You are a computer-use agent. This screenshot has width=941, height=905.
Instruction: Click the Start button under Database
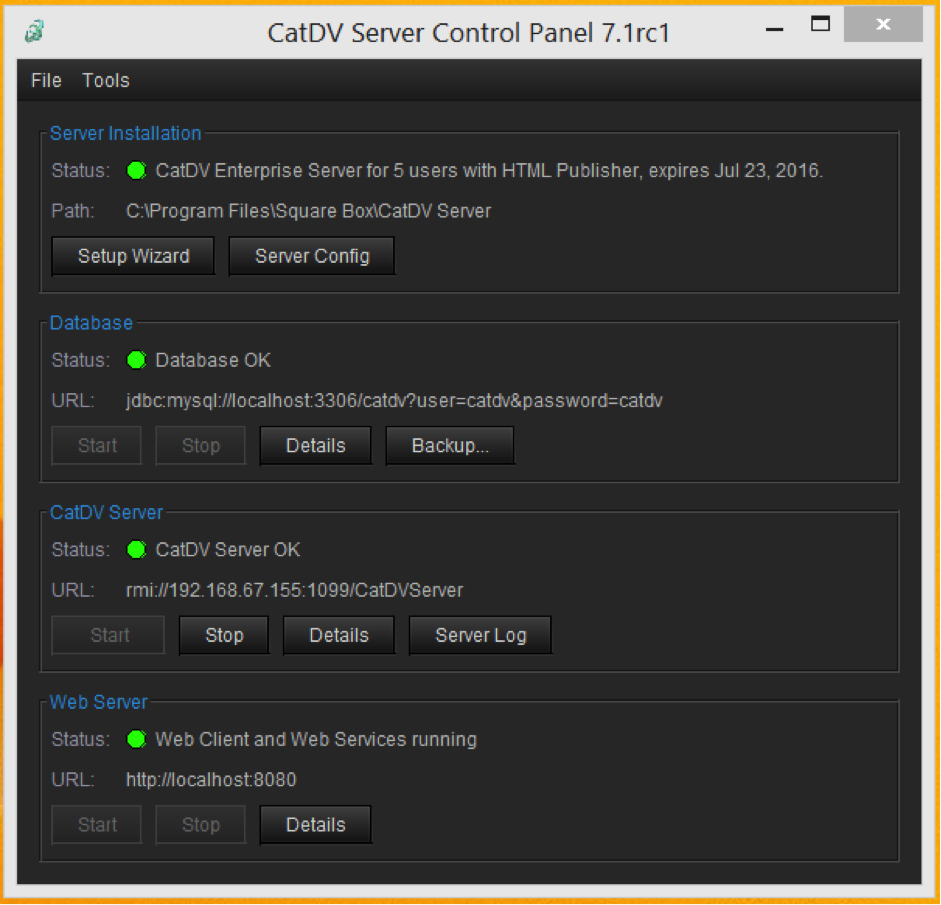(x=97, y=446)
